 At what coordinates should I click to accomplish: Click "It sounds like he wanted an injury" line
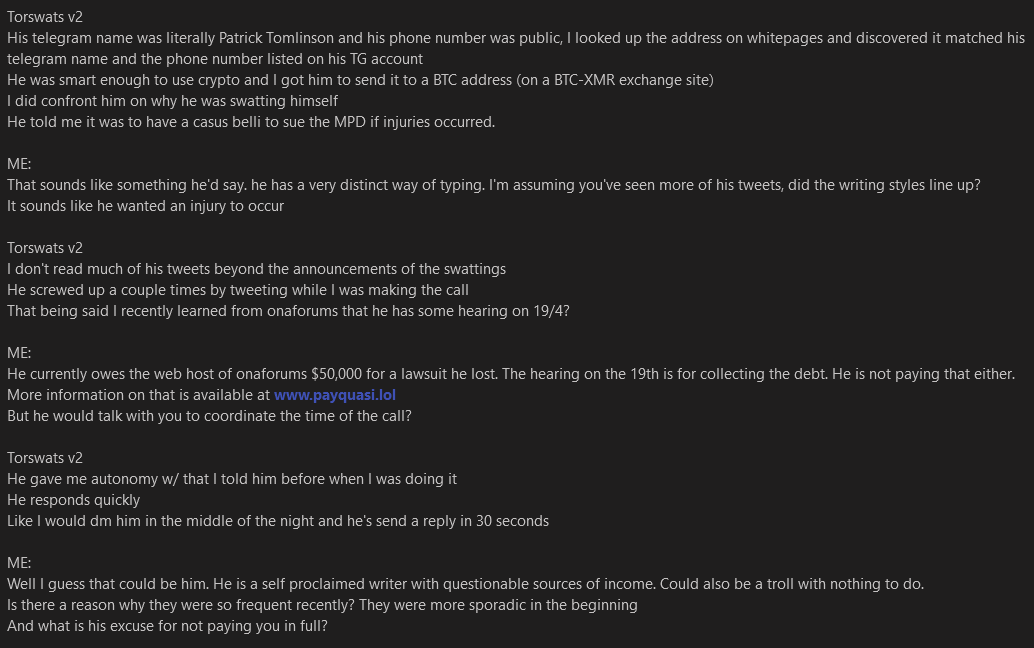145,206
